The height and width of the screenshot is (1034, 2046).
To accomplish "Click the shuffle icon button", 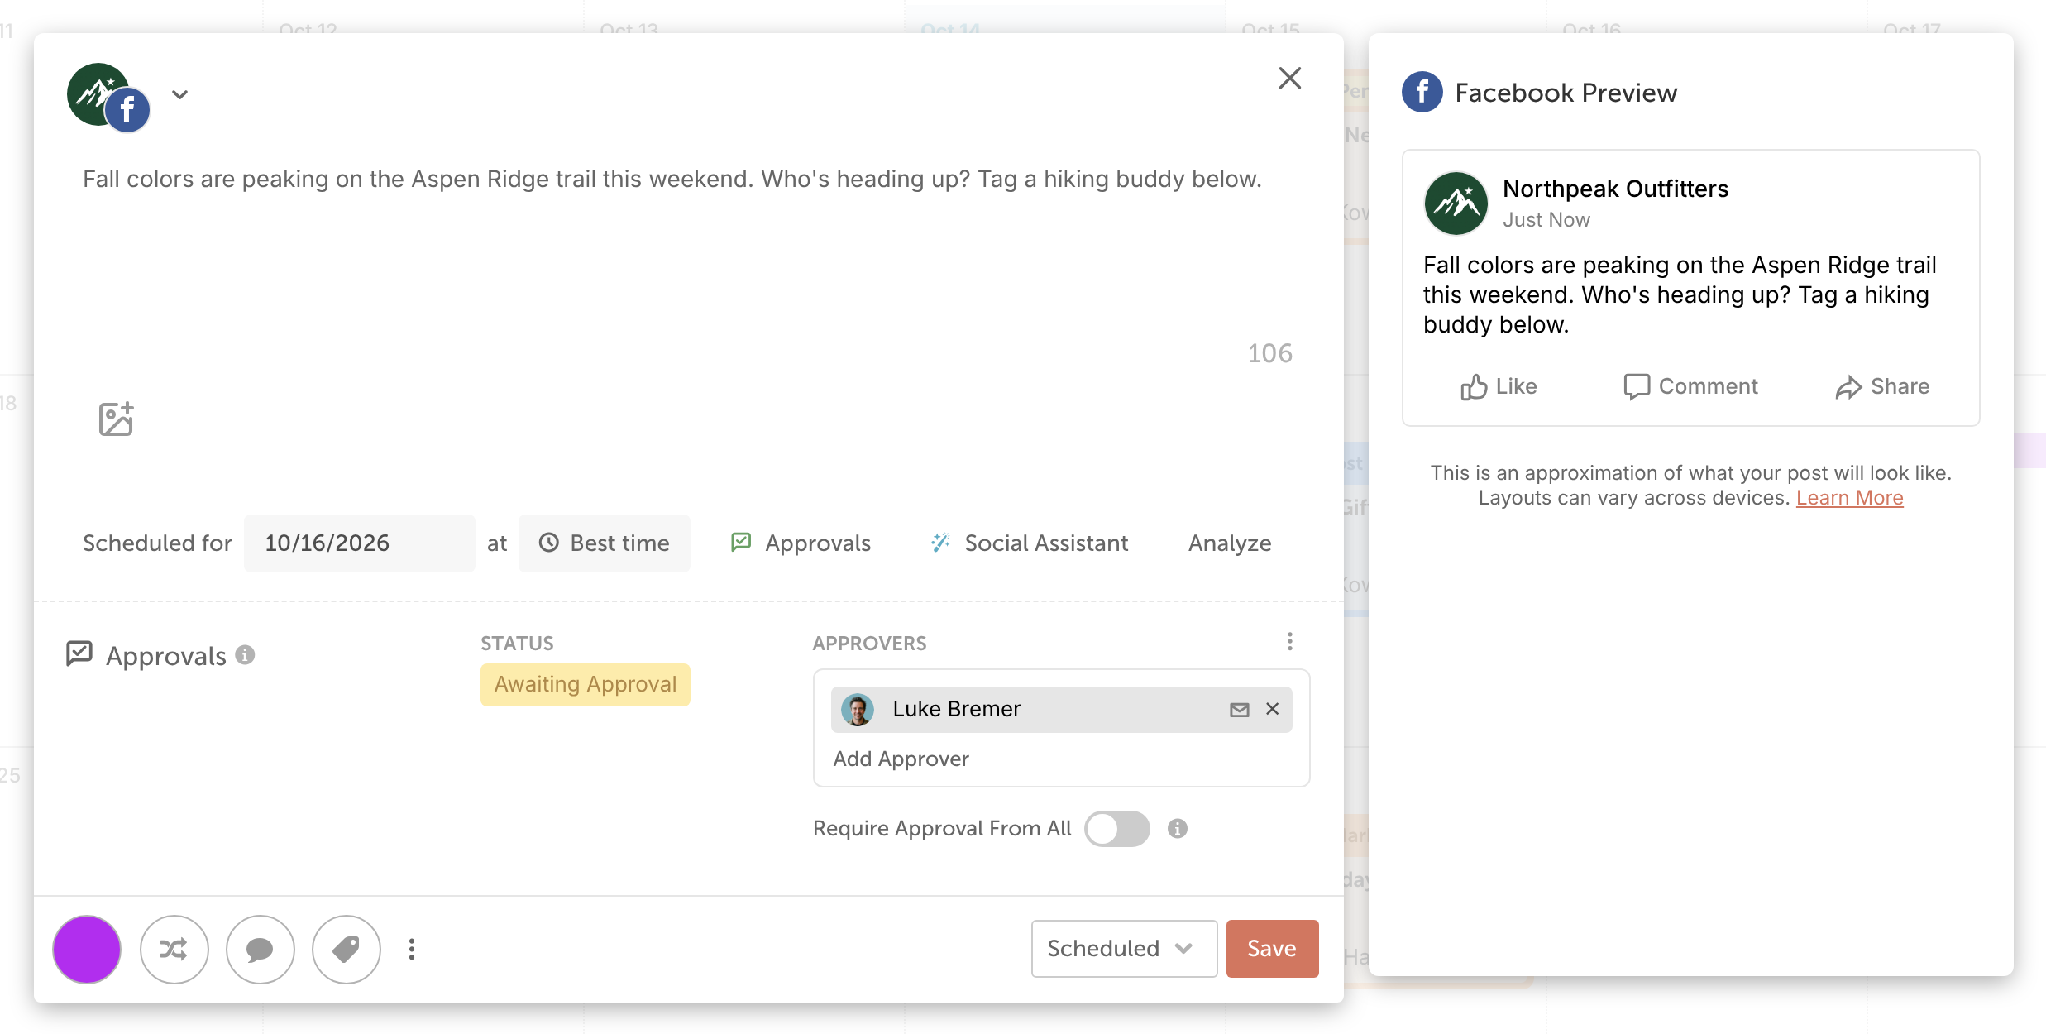I will point(174,949).
